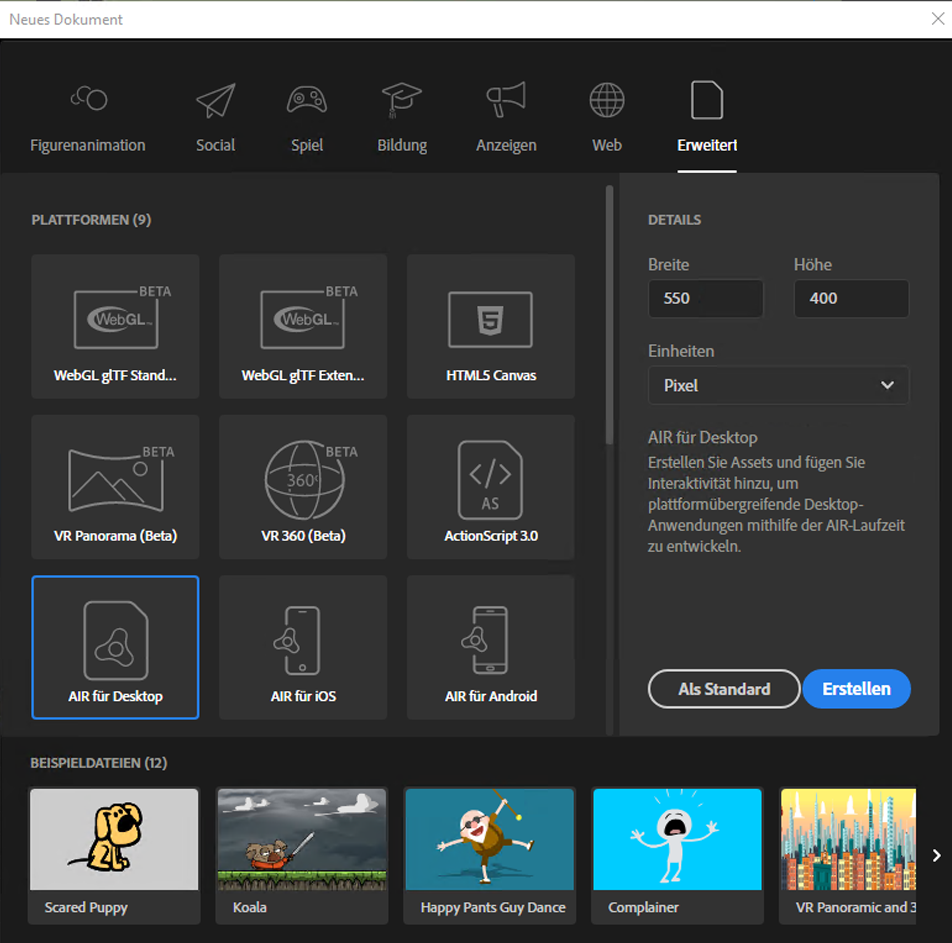Open the Einheiten Pixel dropdown
The height and width of the screenshot is (943, 952).
pyautogui.click(x=779, y=385)
